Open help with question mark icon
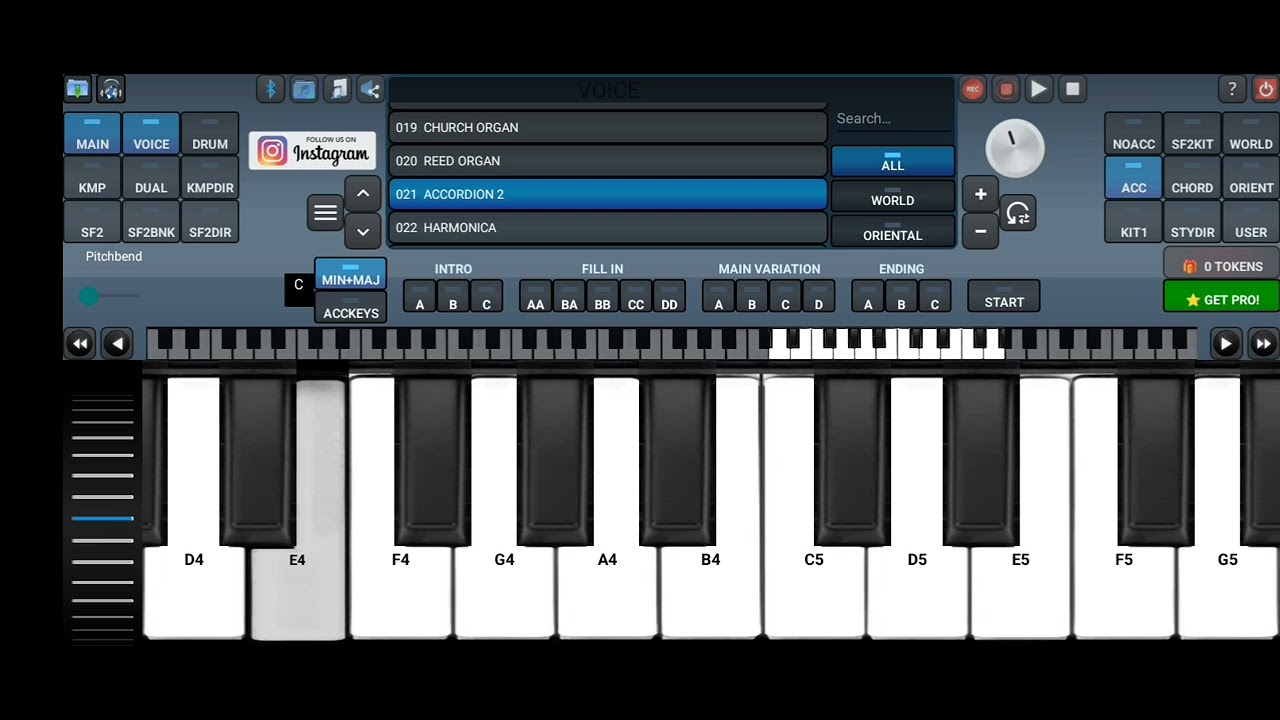The width and height of the screenshot is (1280, 720). coord(1232,89)
